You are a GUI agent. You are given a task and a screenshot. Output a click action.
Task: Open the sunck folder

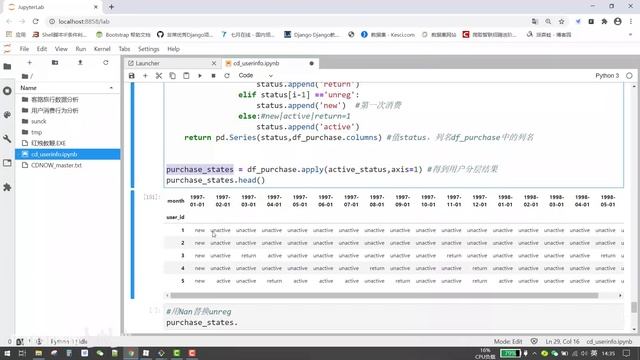pyautogui.click(x=68, y=121)
